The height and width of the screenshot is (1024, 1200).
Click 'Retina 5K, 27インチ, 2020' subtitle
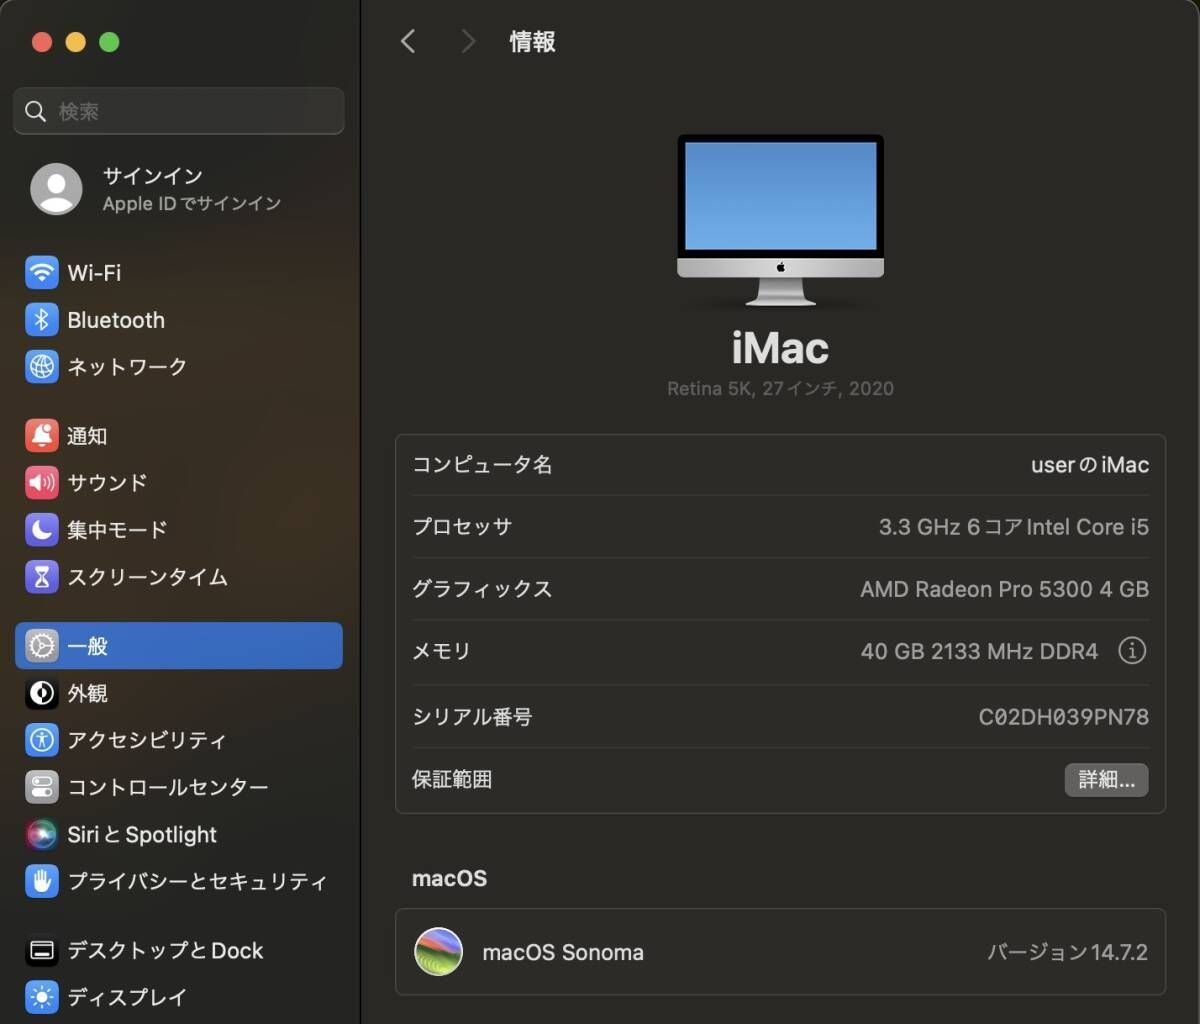[x=780, y=388]
